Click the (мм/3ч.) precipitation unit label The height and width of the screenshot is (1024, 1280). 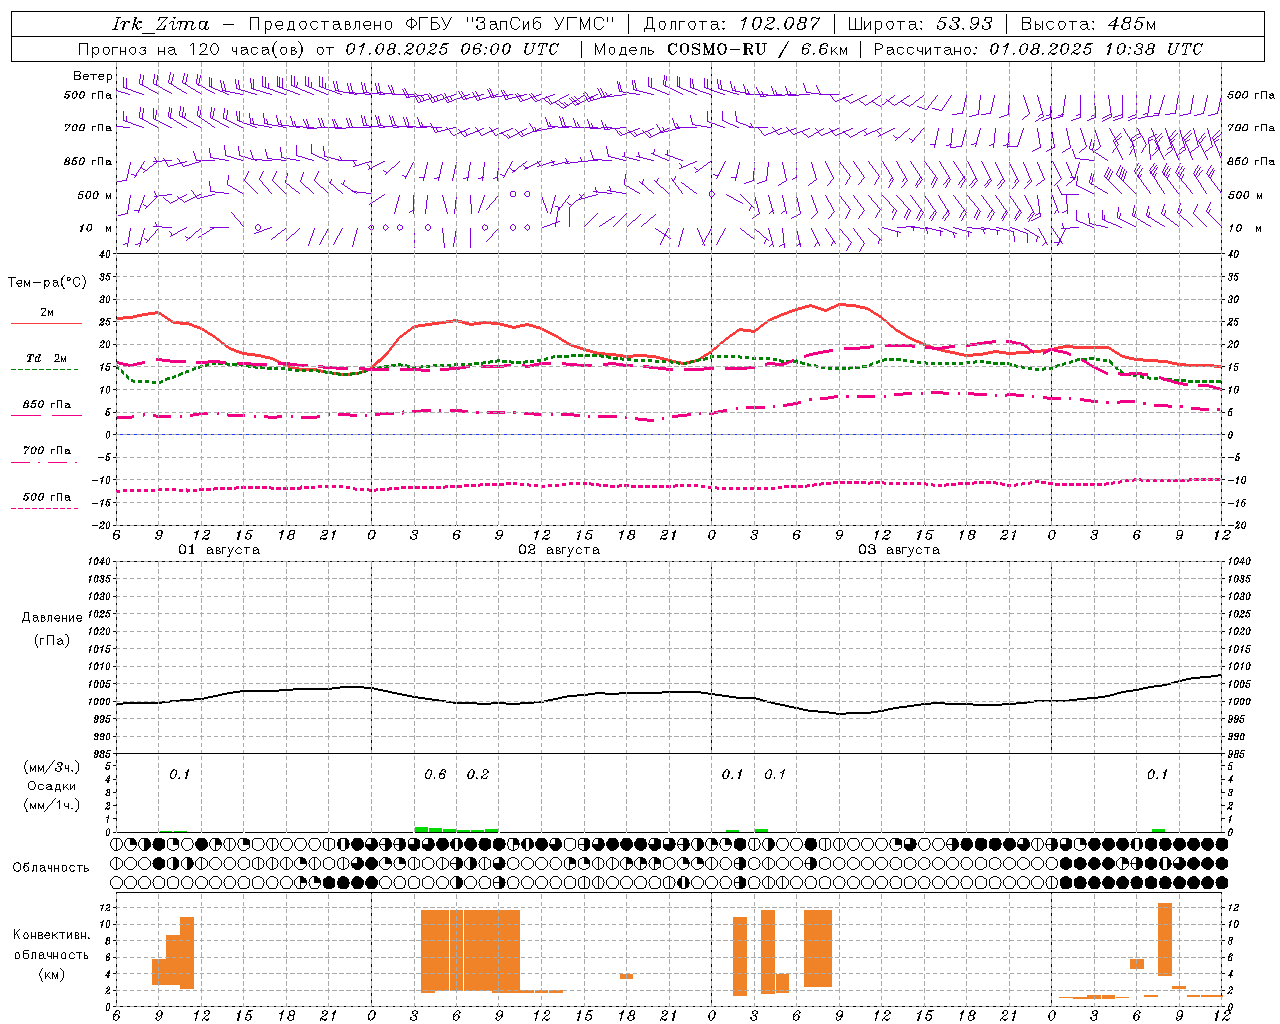pos(52,767)
